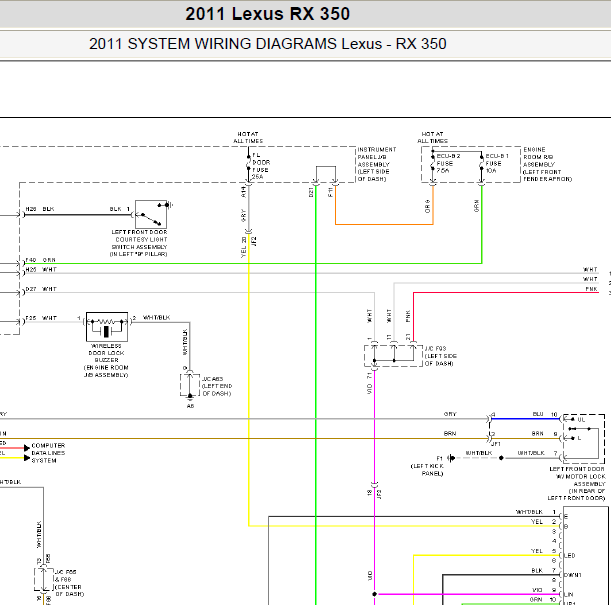The width and height of the screenshot is (611, 605).
Task: Click the 'H25 WHT' connector label
Action: pos(41,270)
